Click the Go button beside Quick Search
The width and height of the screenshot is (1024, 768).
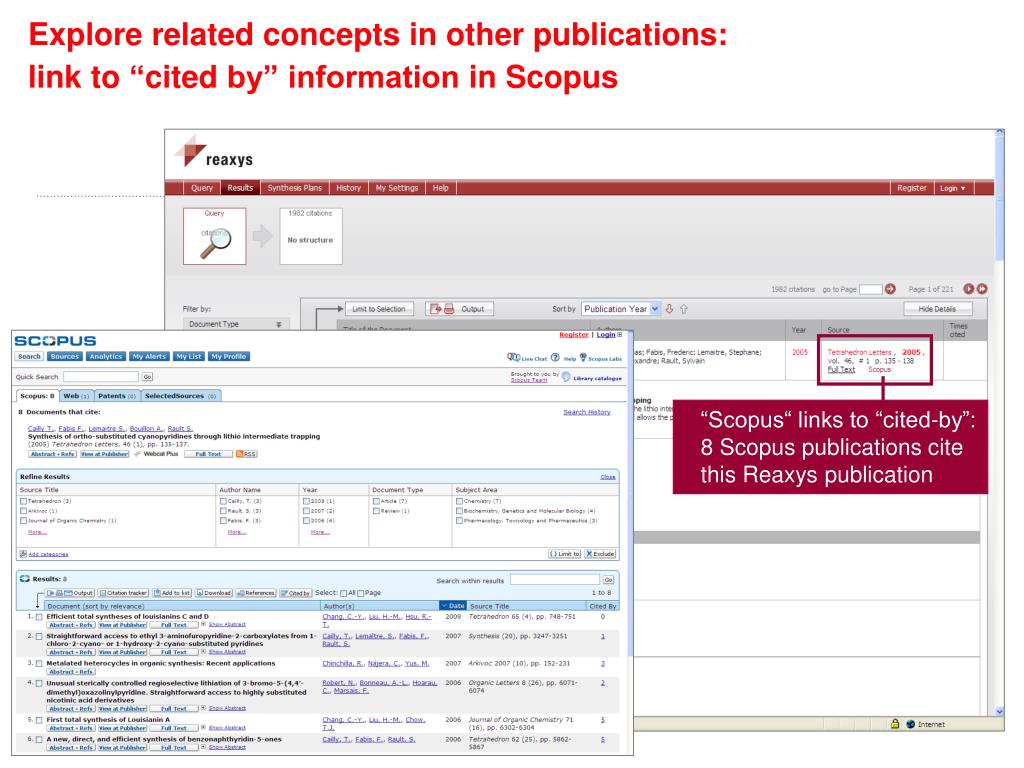click(x=148, y=377)
